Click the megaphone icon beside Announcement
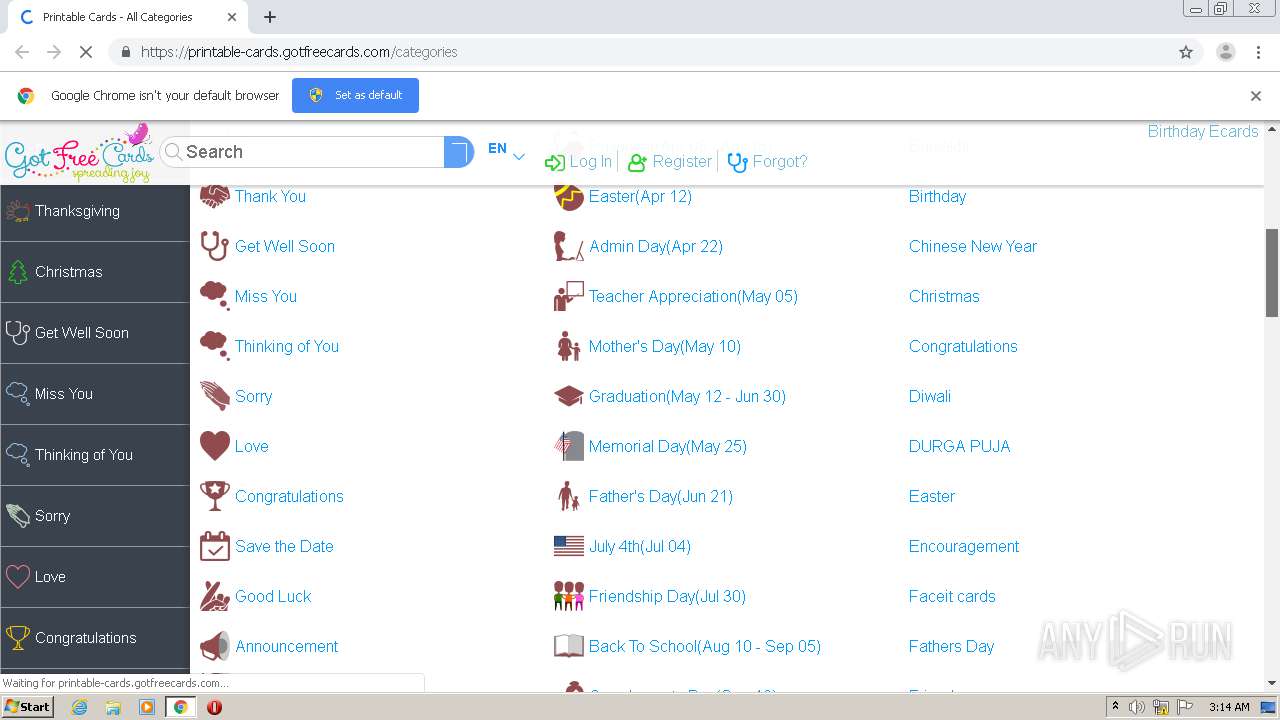 click(x=214, y=646)
